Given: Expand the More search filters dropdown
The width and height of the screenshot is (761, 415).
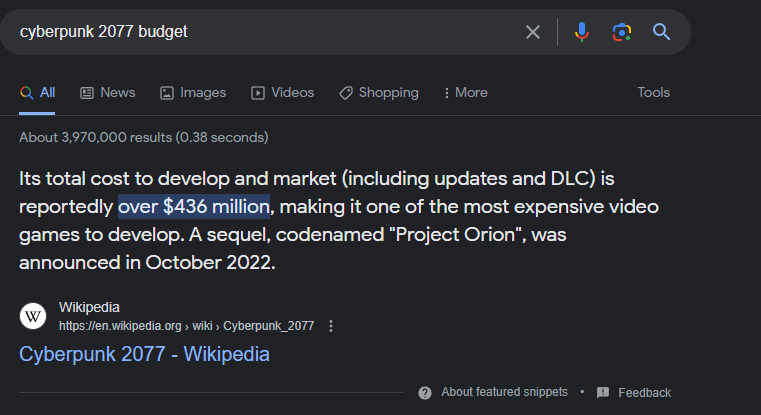Looking at the screenshot, I should pos(465,92).
